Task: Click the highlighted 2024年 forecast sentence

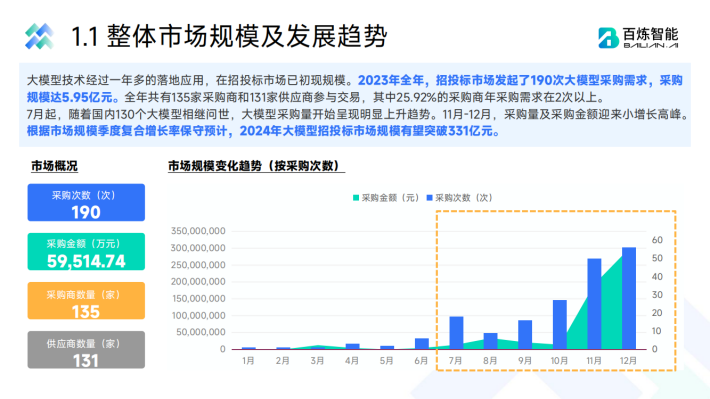Action: [x=264, y=131]
